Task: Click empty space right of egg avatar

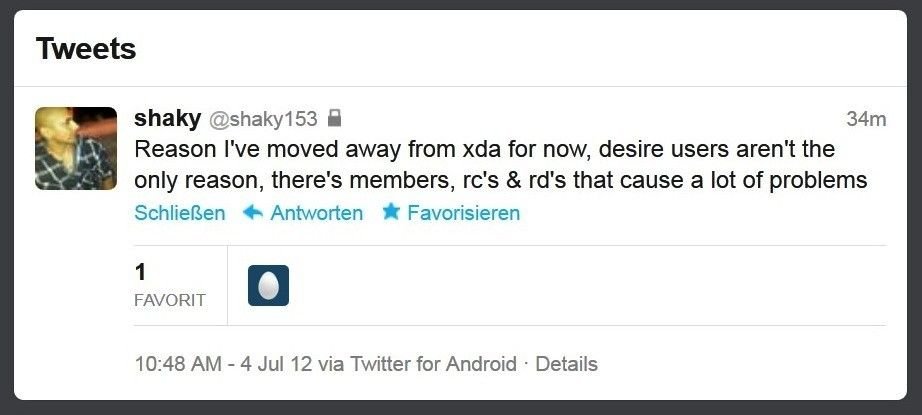Action: [x=588, y=285]
